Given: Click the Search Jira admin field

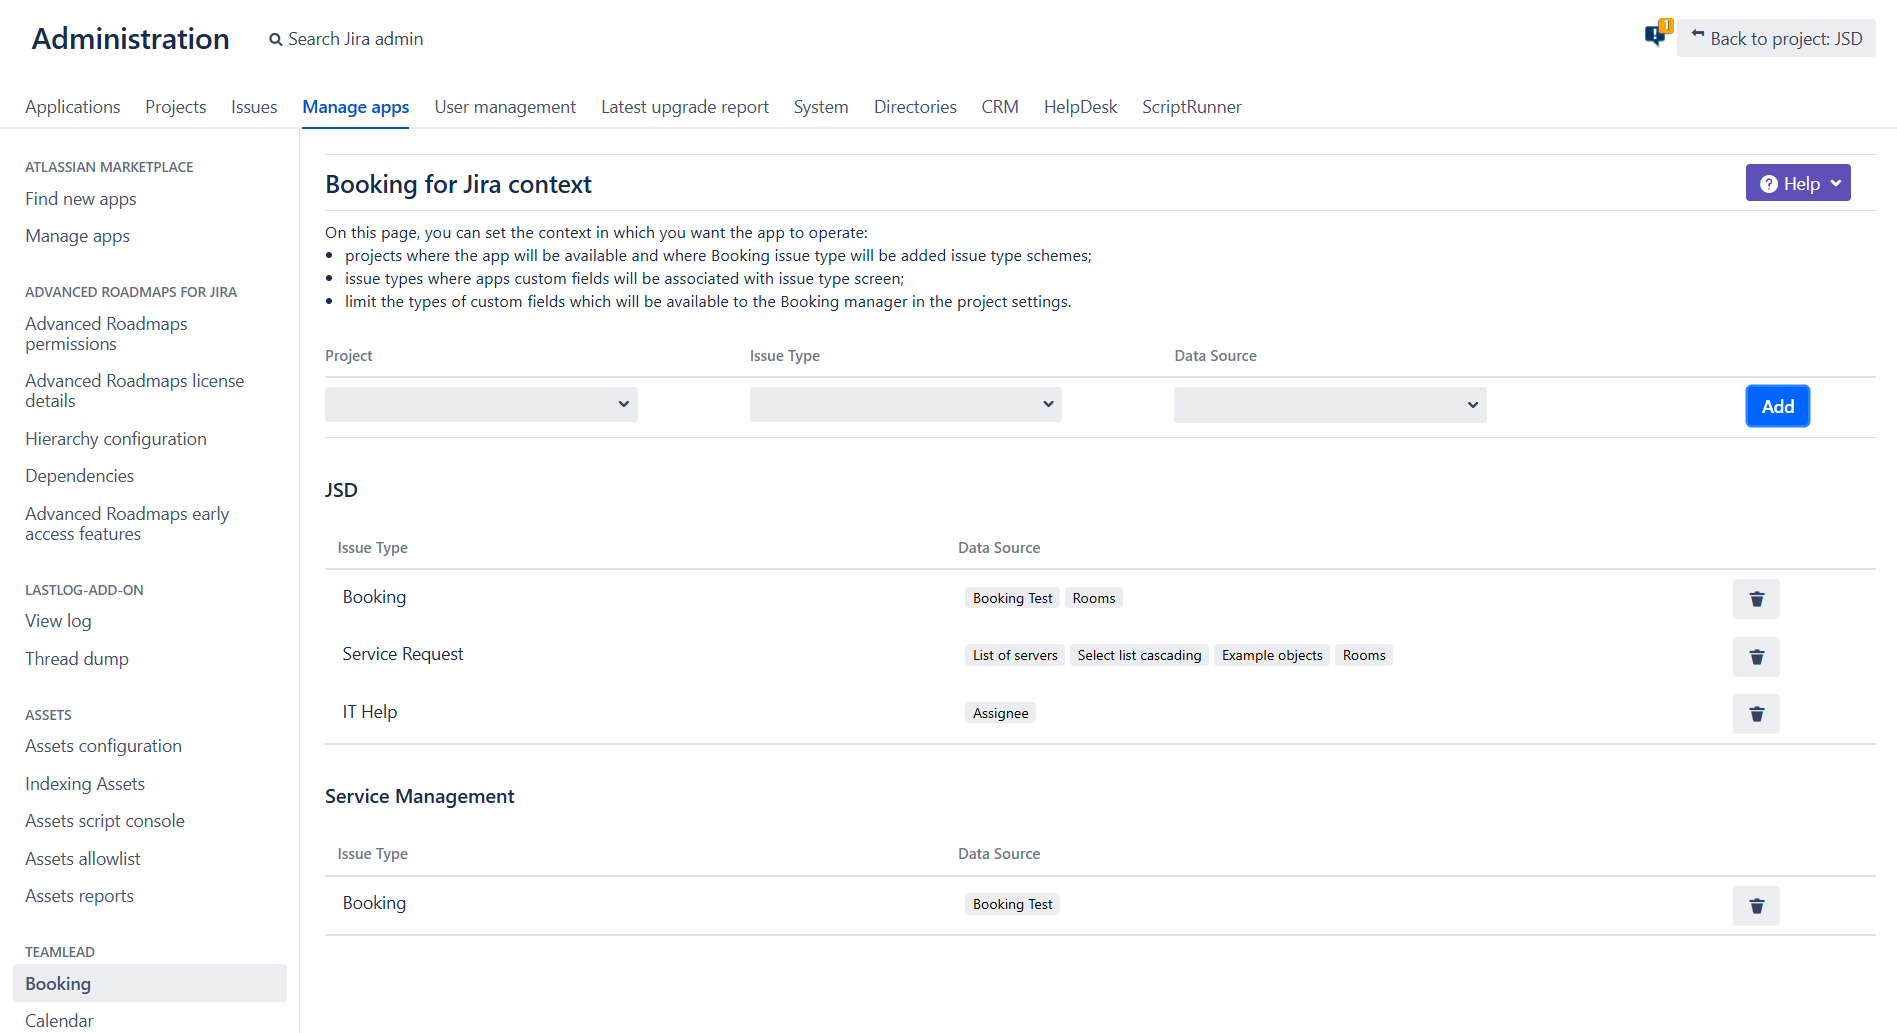Looking at the screenshot, I should pos(355,39).
